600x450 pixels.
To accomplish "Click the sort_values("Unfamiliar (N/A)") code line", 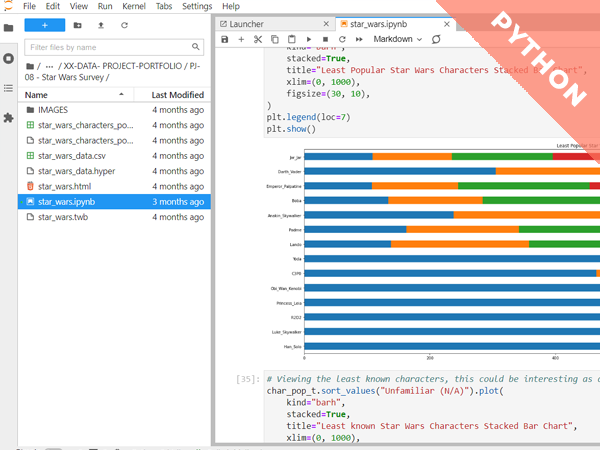I will tap(385, 391).
